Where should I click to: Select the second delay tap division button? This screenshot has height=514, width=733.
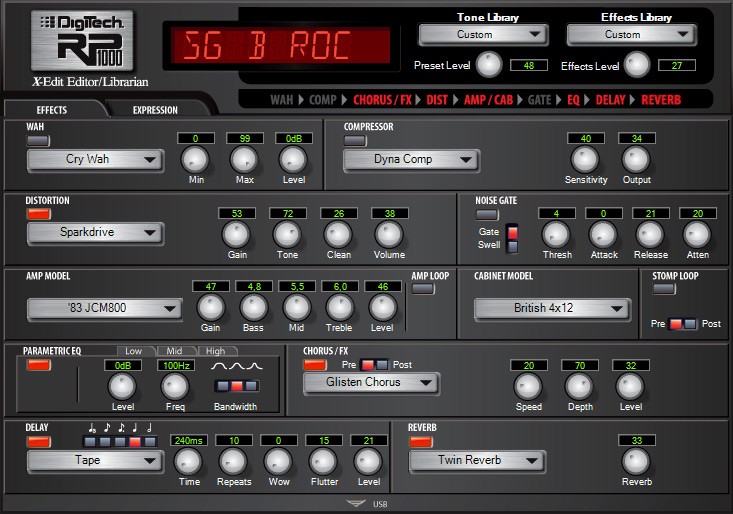click(x=105, y=442)
